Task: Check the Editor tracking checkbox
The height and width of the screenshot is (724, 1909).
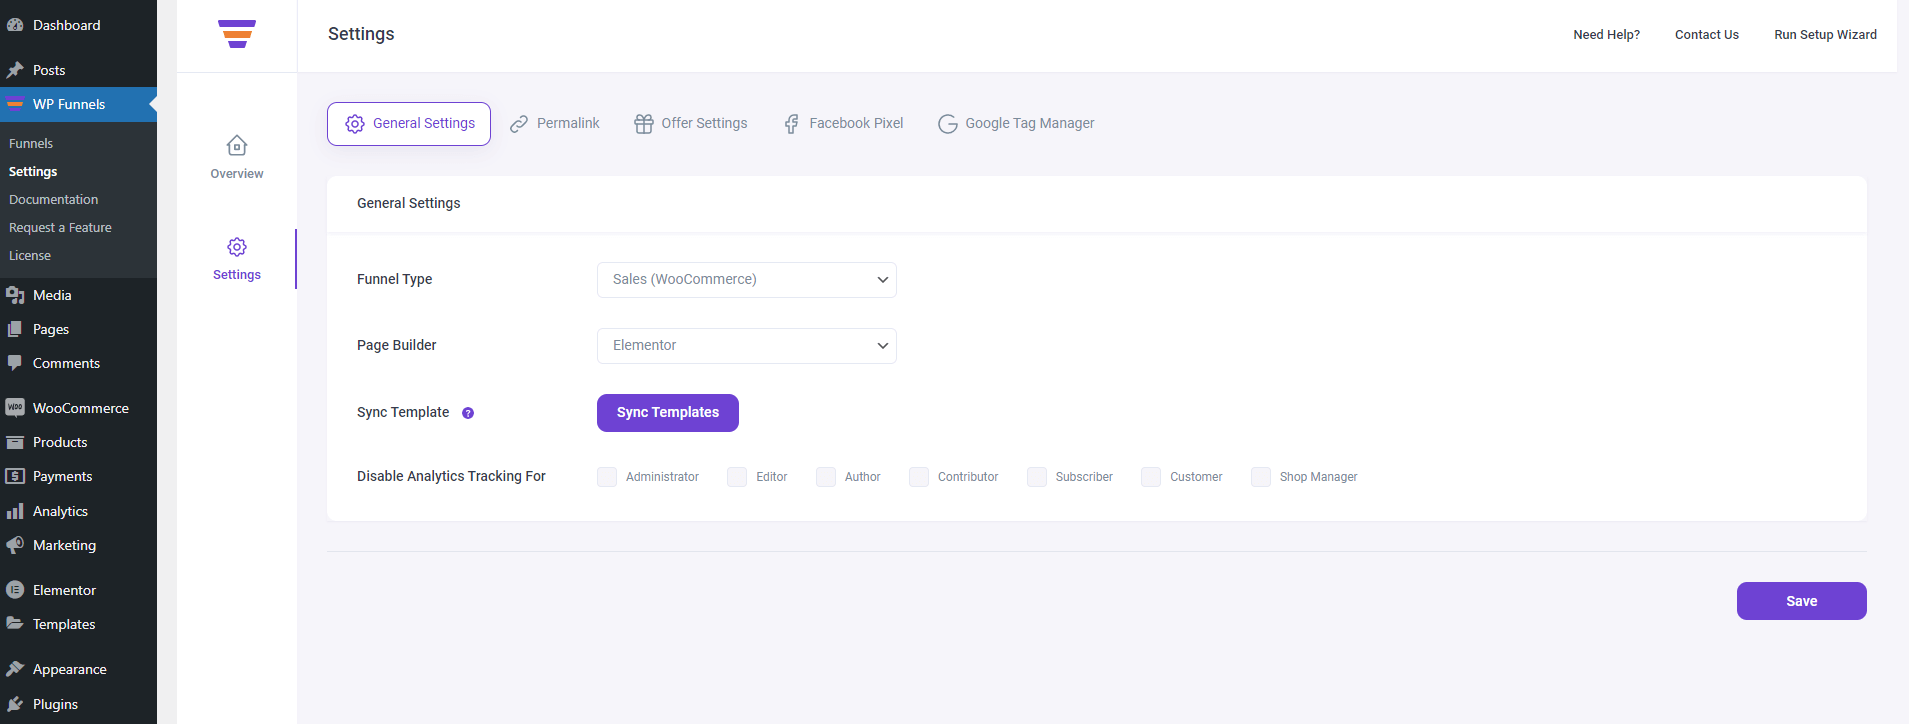Action: tap(737, 477)
